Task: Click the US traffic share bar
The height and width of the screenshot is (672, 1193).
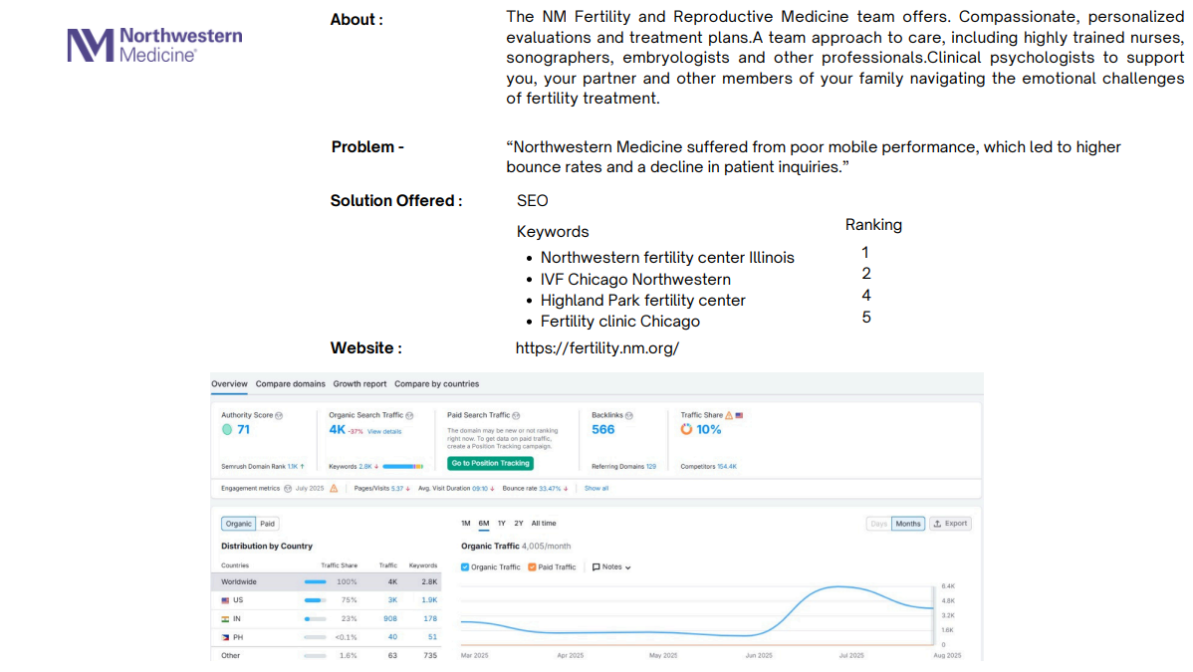Action: 315,600
